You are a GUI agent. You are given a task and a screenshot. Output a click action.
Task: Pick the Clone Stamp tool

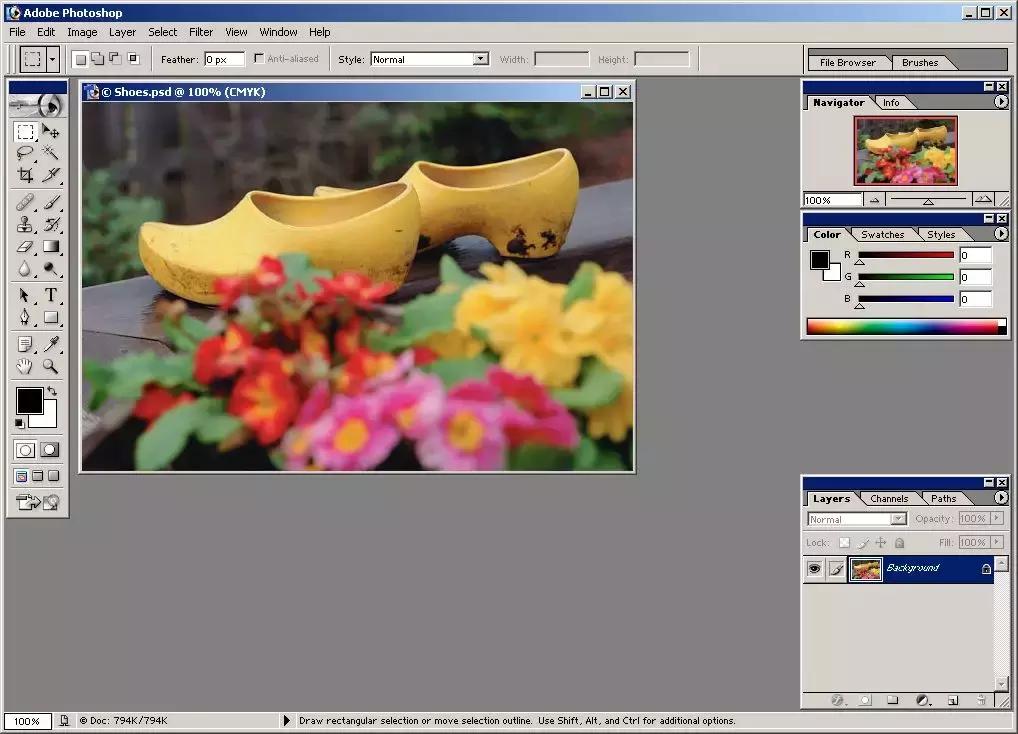(25, 224)
